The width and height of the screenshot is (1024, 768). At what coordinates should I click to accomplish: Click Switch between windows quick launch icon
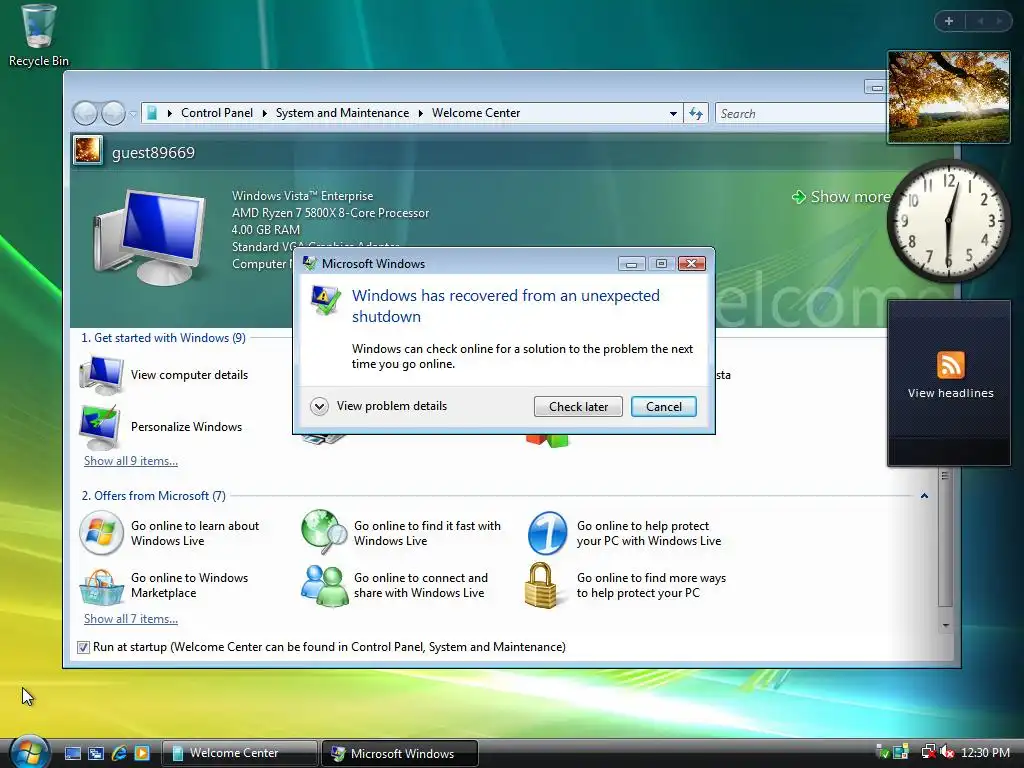tap(96, 753)
